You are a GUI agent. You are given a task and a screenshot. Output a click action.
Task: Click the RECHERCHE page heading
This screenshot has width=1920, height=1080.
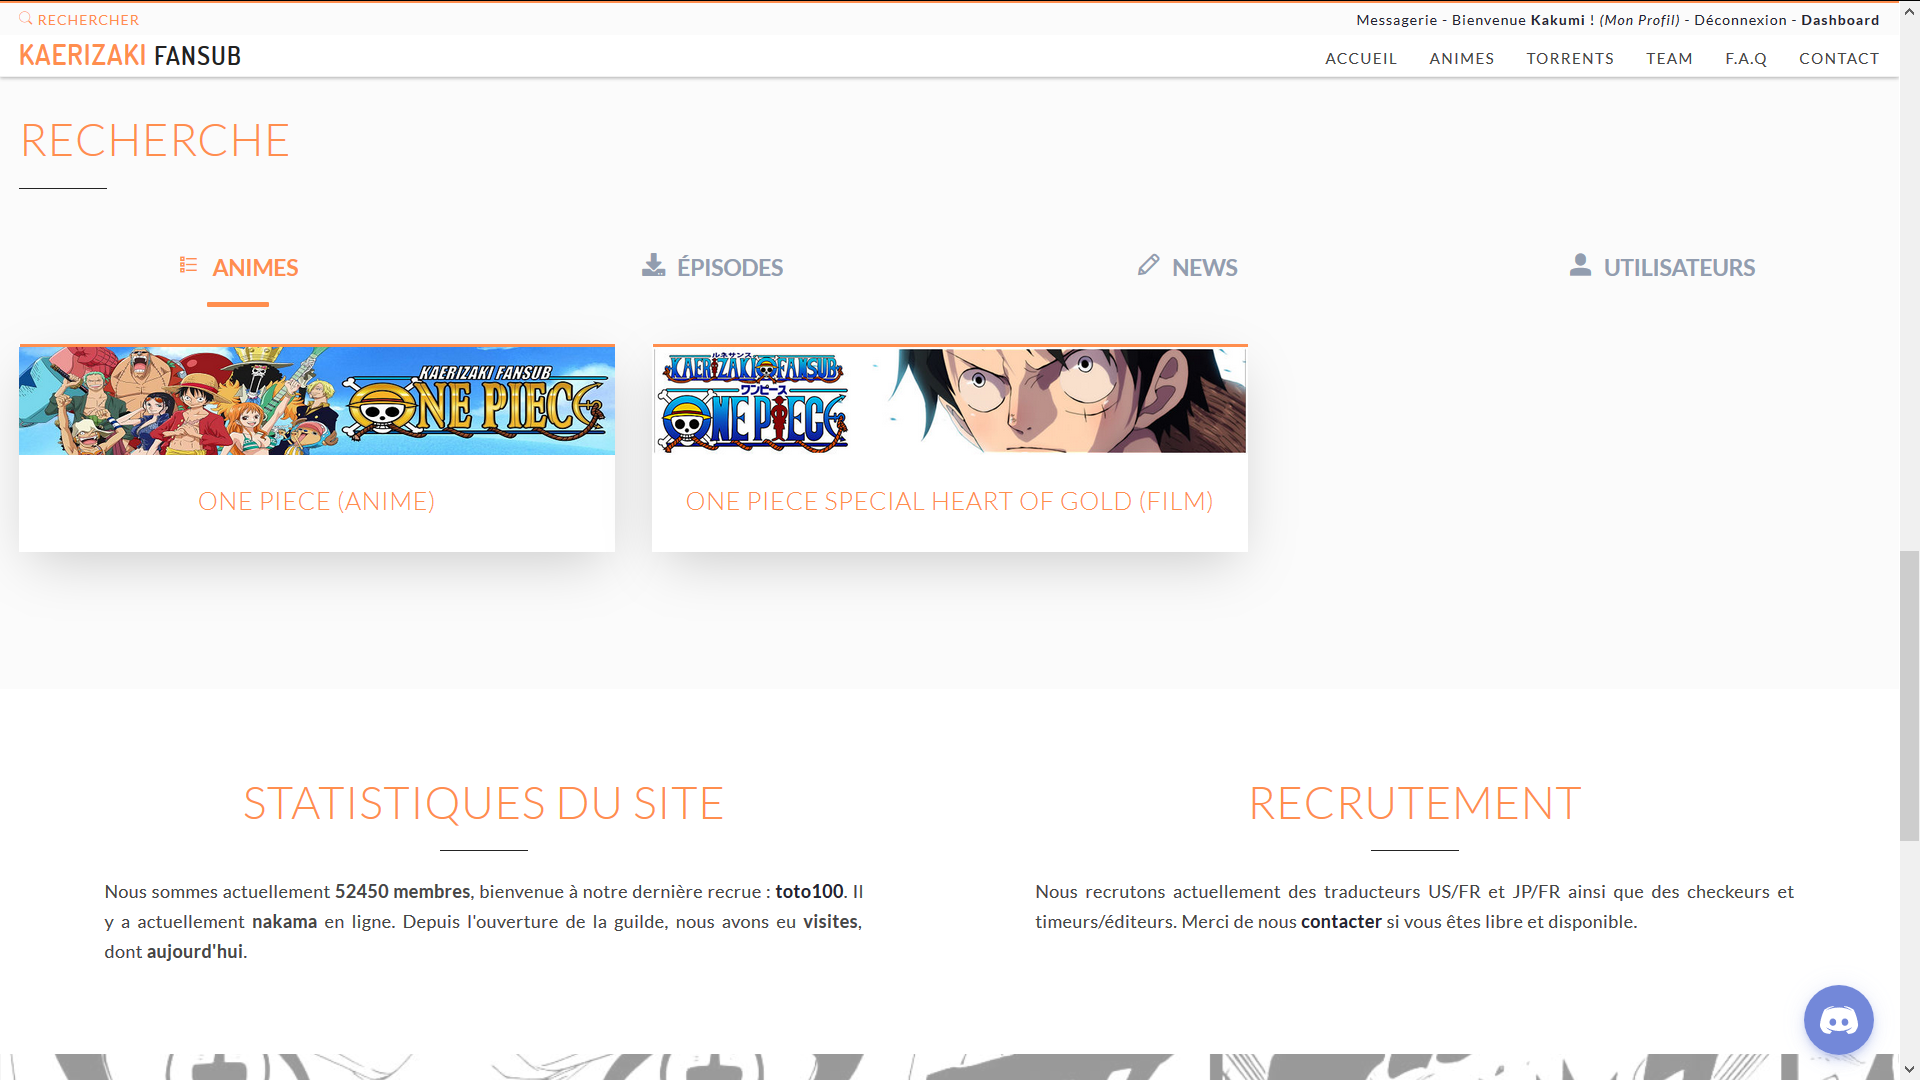click(x=155, y=141)
